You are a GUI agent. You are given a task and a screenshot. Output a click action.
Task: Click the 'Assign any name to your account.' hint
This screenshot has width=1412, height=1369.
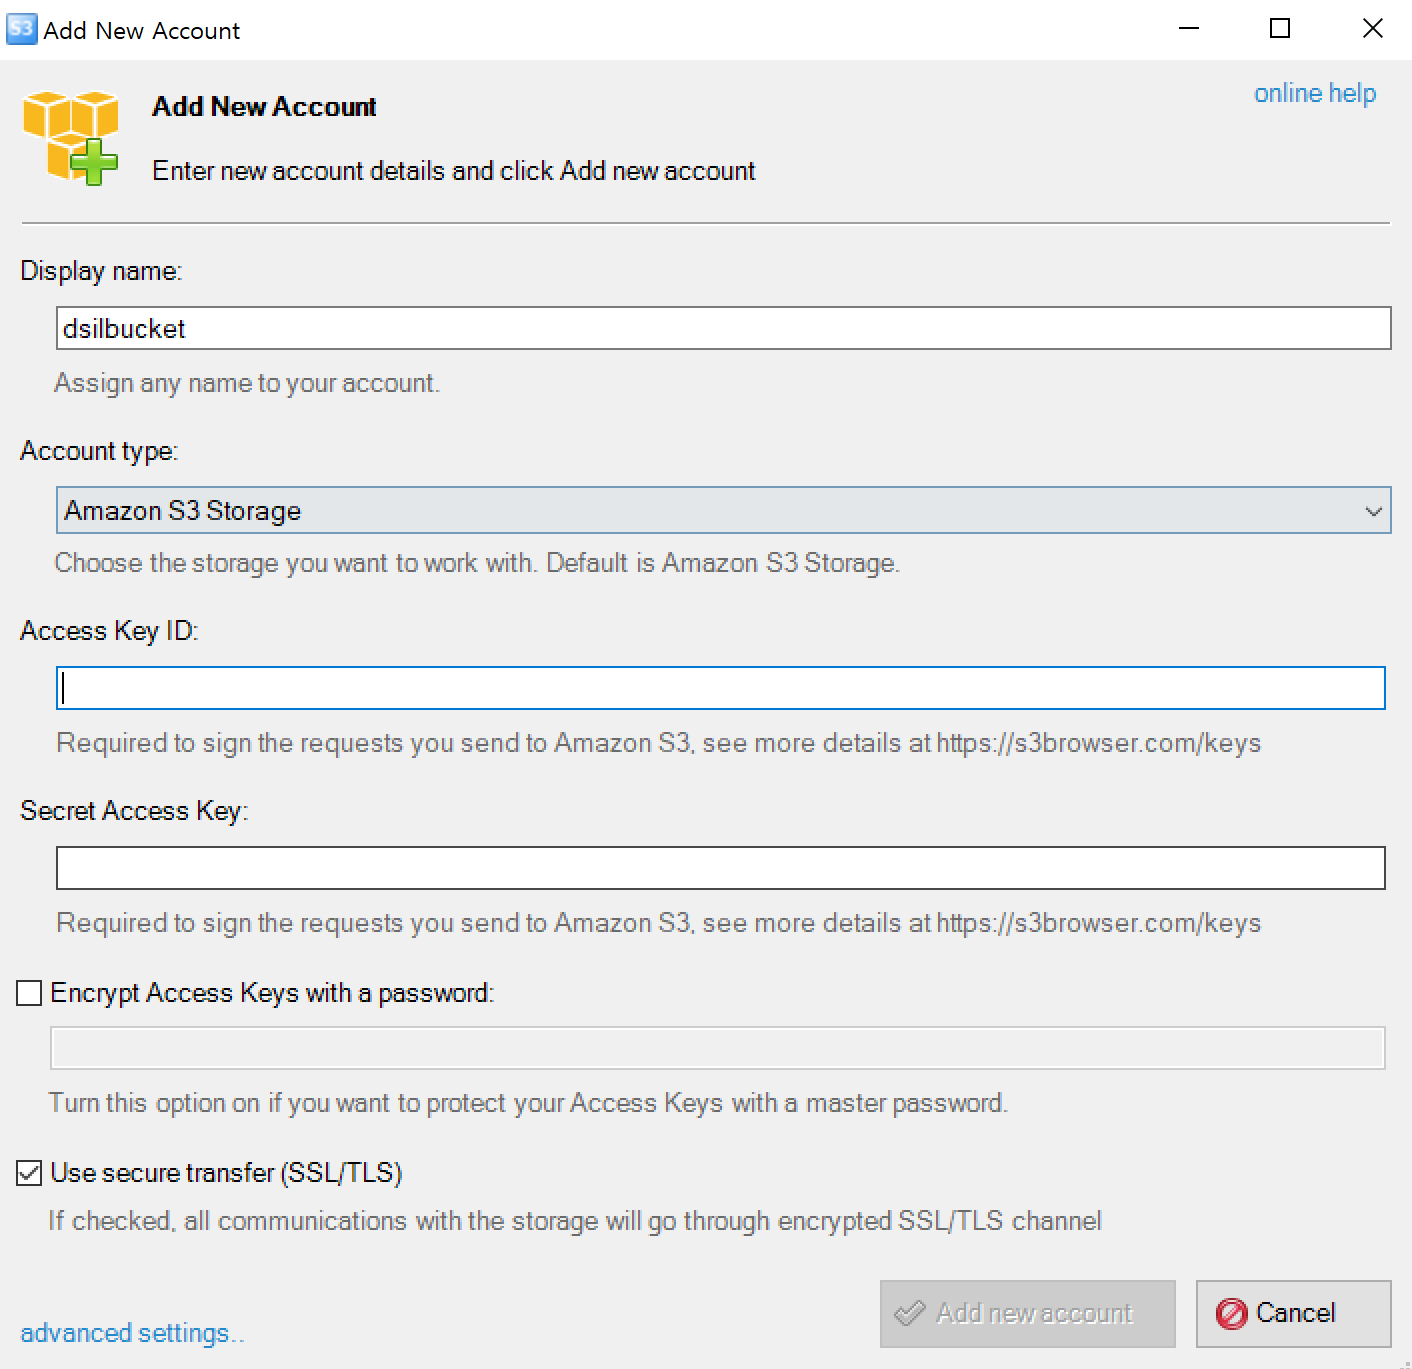[247, 383]
